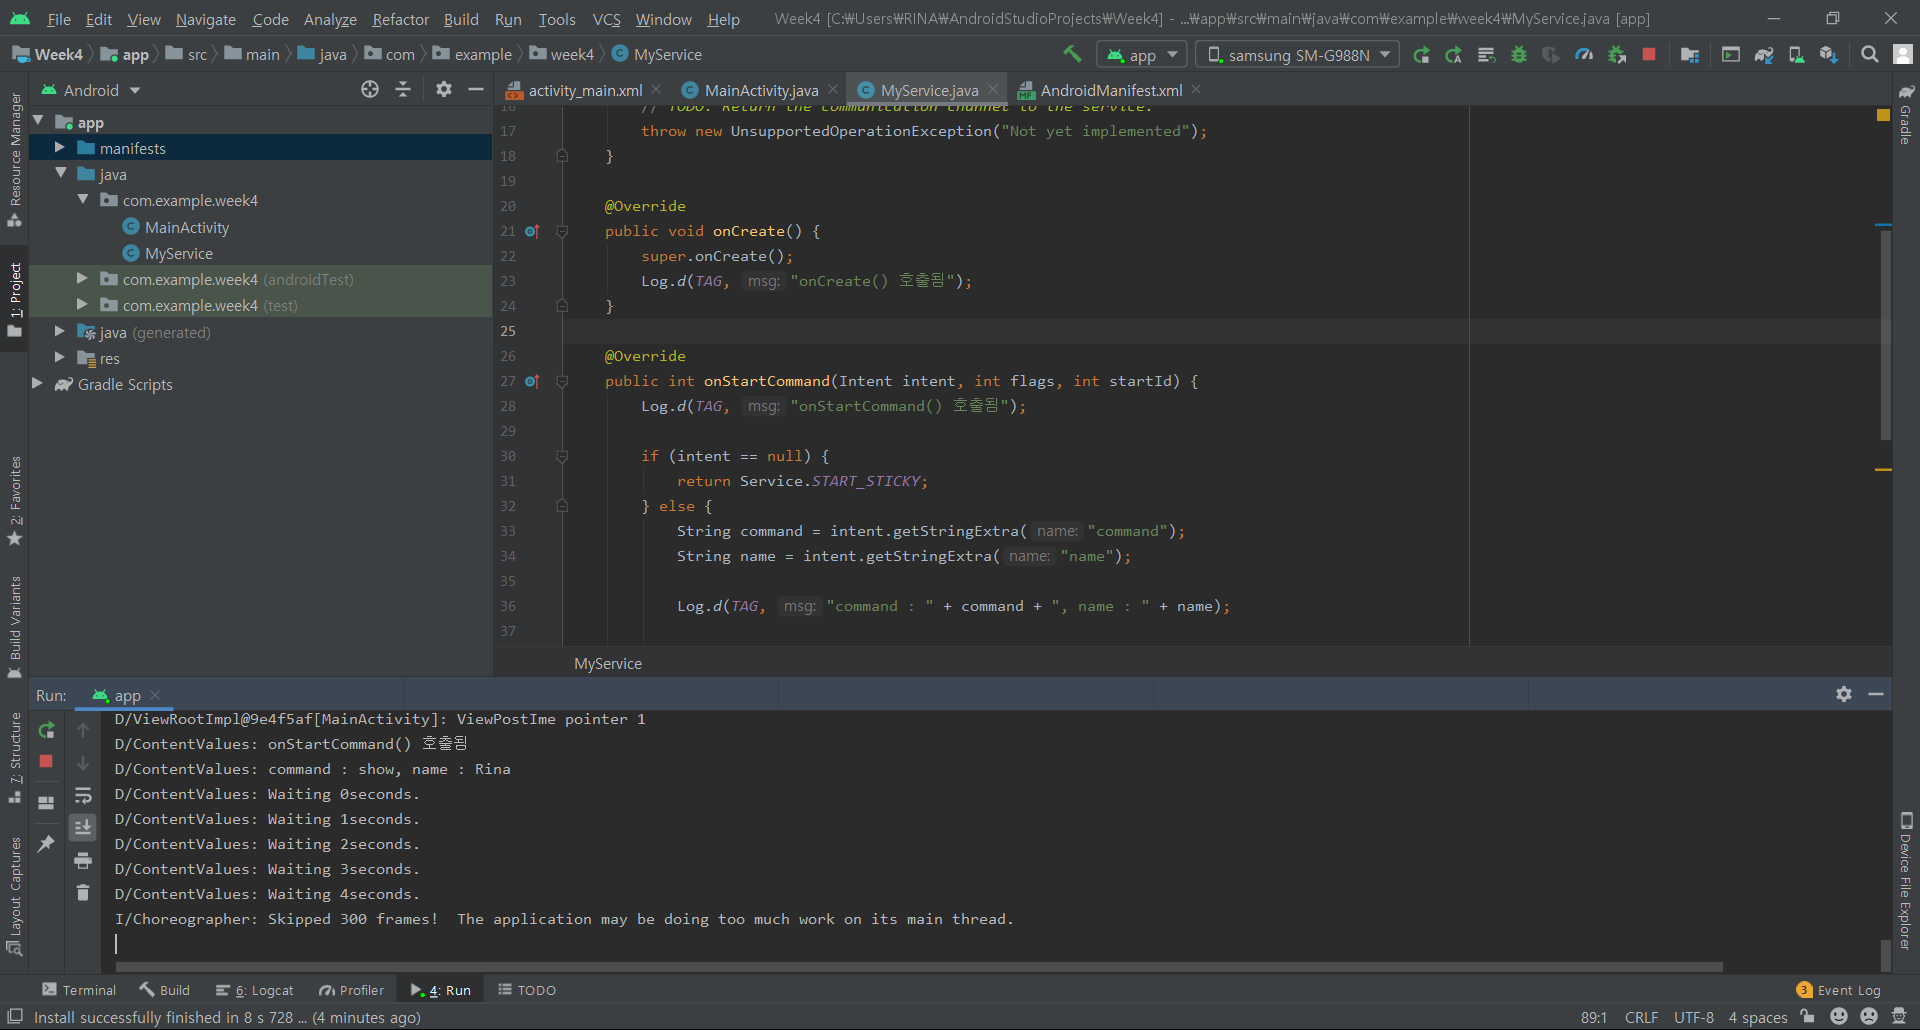This screenshot has height=1030, width=1920.
Task: Select MyService class in project tree
Action: [x=178, y=253]
